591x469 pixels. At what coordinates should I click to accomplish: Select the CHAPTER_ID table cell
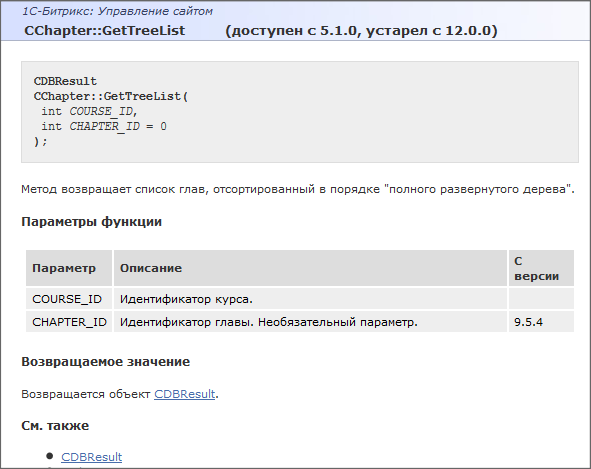point(69,322)
